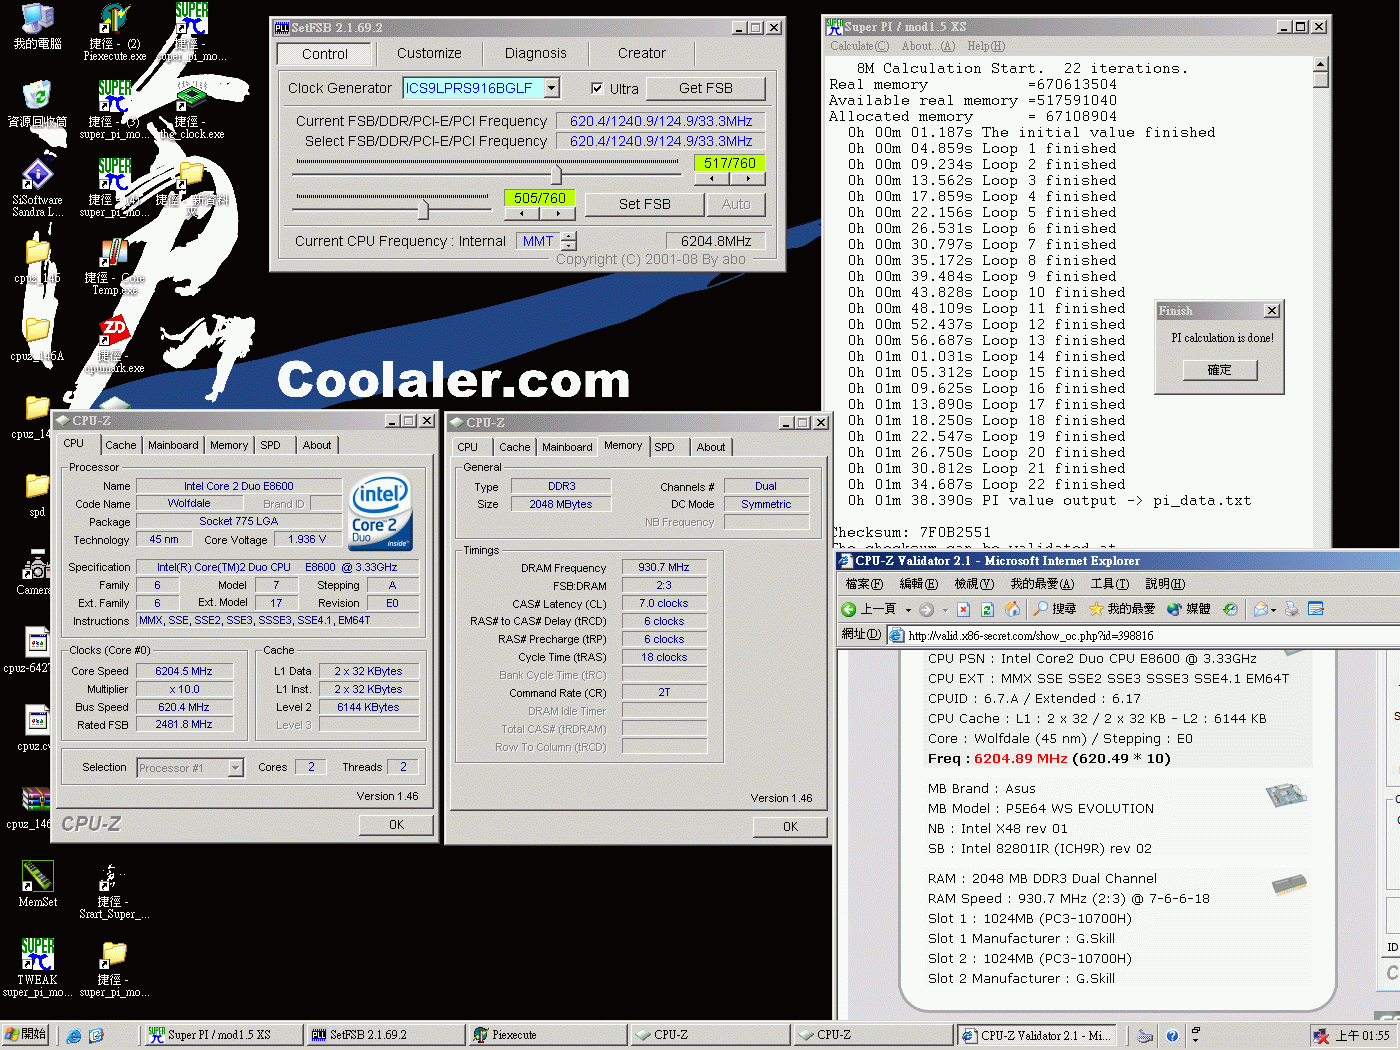
Task: Expand the IE Back history dropdown arrow
Action: point(908,609)
